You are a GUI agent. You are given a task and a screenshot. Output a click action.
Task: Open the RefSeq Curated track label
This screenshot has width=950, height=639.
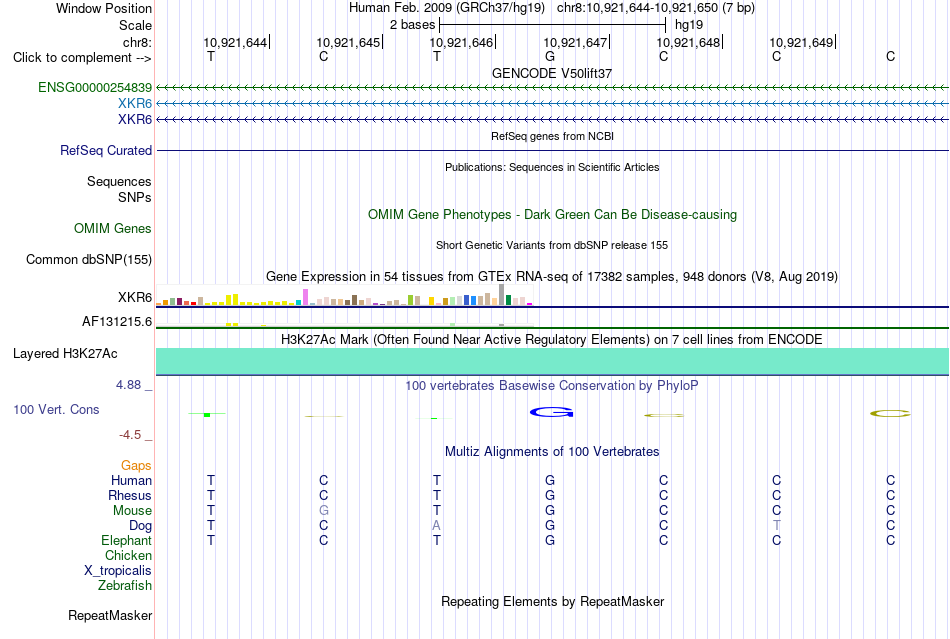[x=105, y=150]
